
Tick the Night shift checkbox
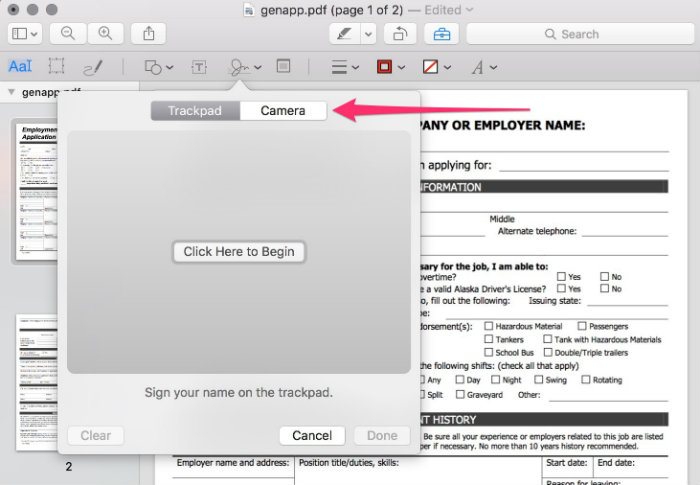496,380
